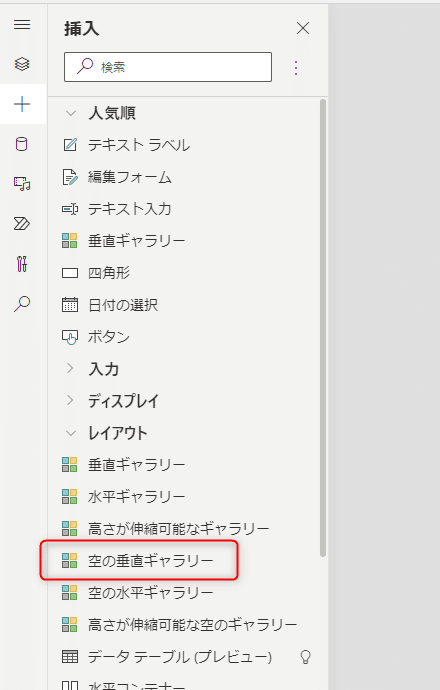Expand the 入力 section
Screen dimensions: 440x690
pyautogui.click(x=70, y=368)
